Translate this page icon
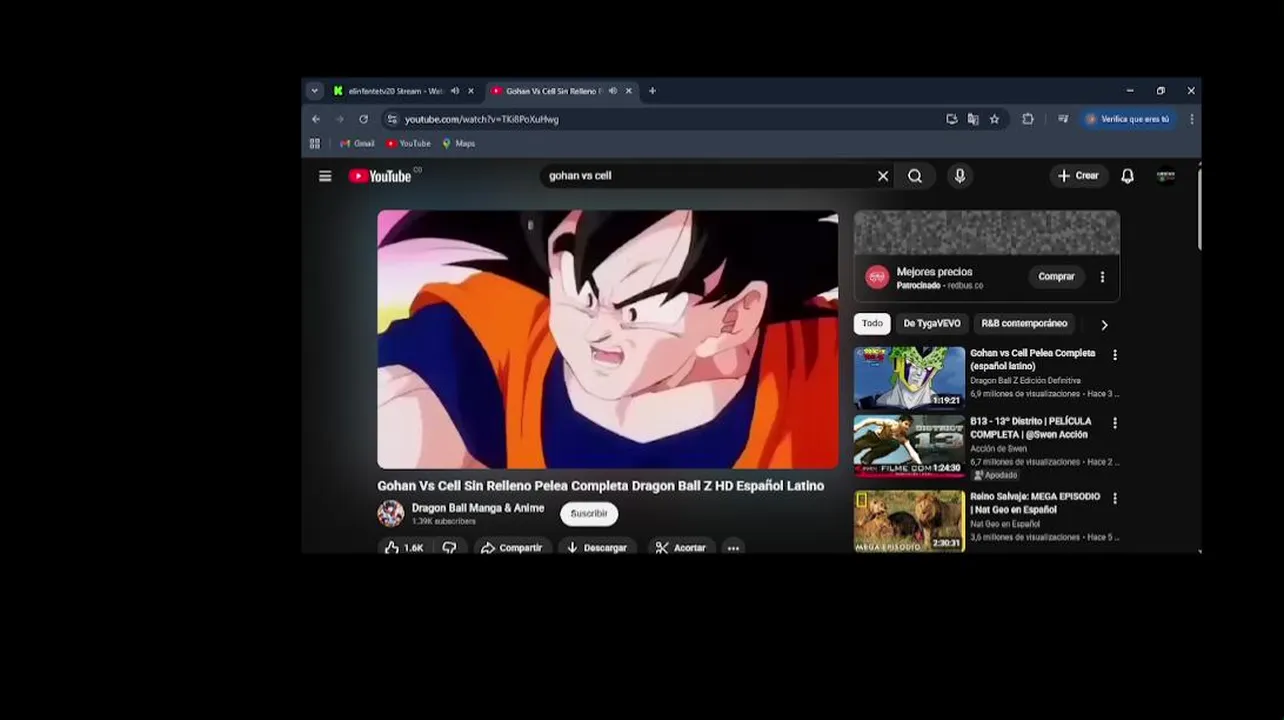This screenshot has height=720, width=1284. [x=973, y=119]
